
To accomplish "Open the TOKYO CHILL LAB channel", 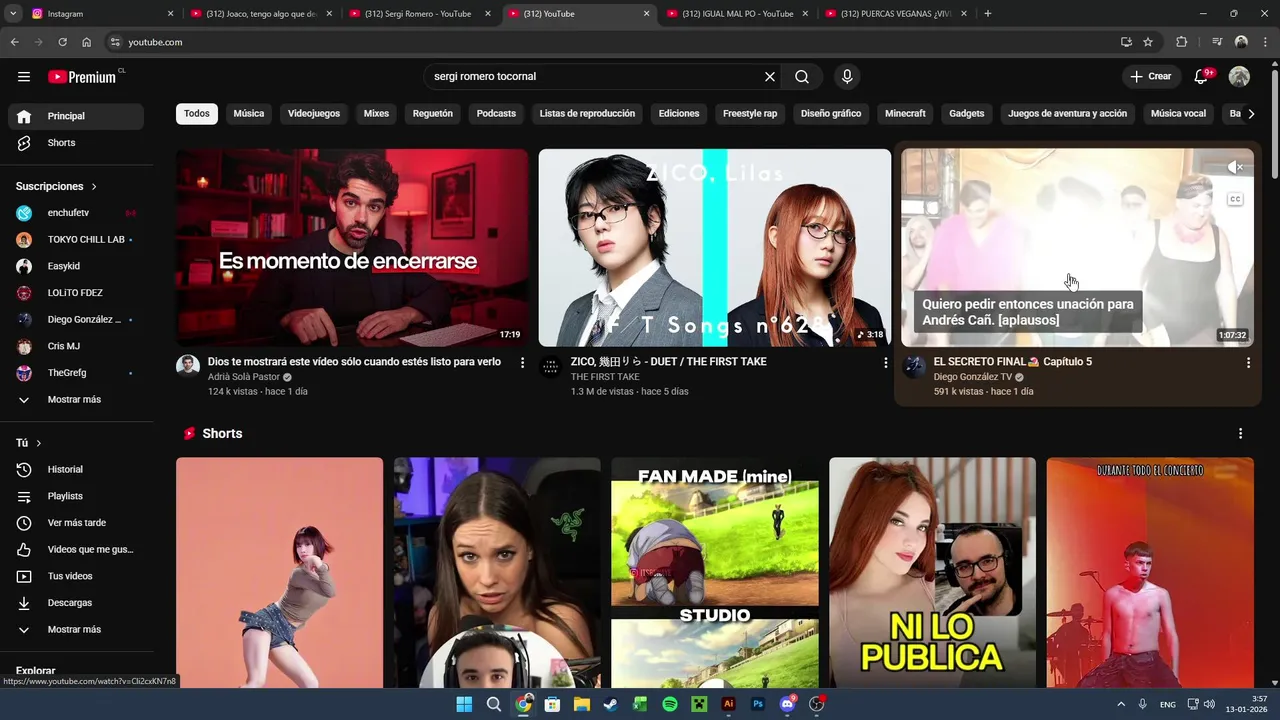I will (x=76, y=240).
